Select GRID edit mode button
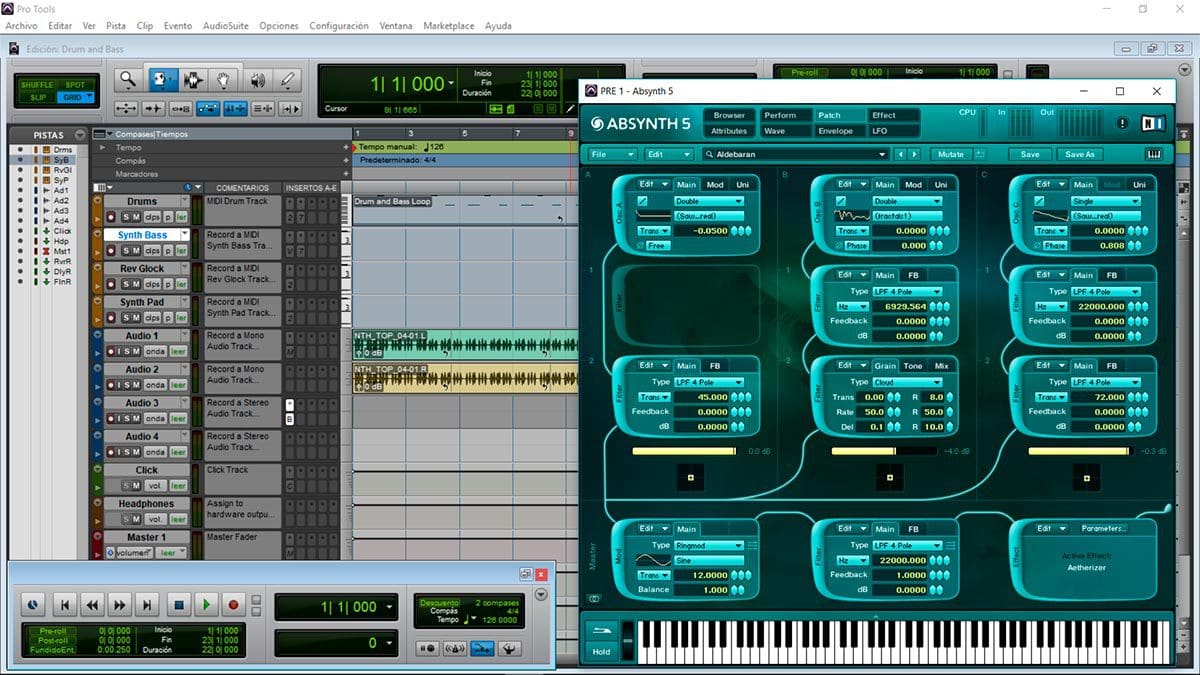This screenshot has height=675, width=1200. click(x=76, y=97)
